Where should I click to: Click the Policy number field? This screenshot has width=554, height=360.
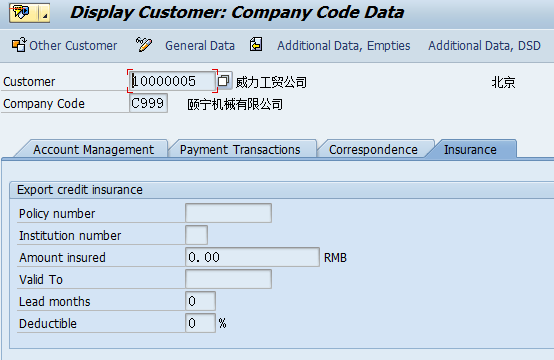[228, 213]
